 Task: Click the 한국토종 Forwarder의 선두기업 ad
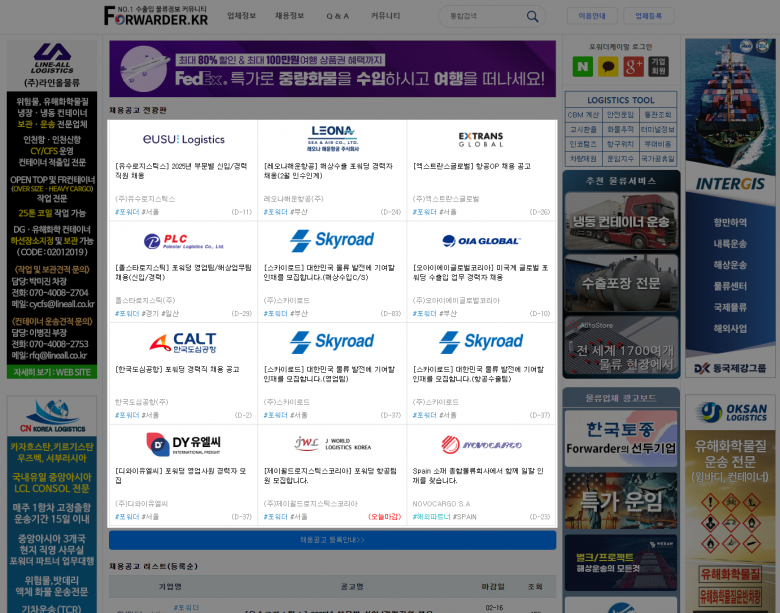(x=621, y=438)
